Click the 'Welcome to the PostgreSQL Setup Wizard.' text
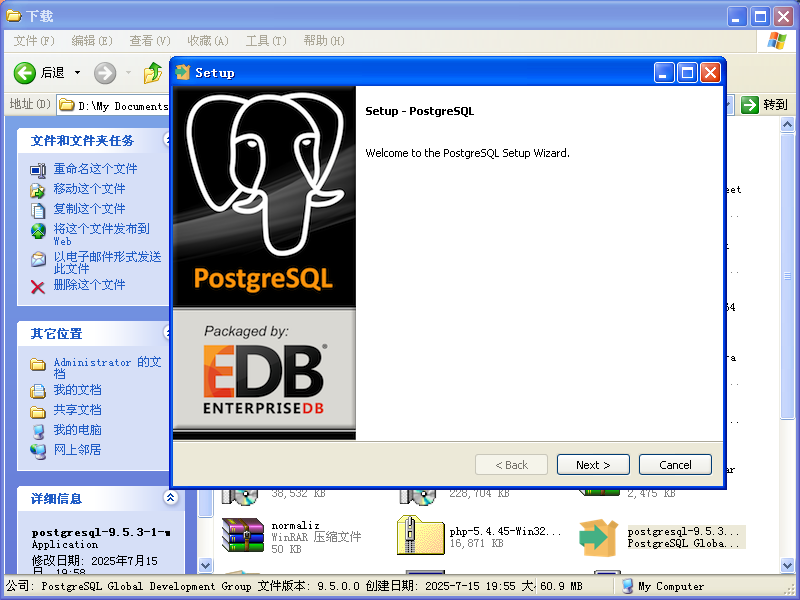This screenshot has height=600, width=800. pos(467,153)
